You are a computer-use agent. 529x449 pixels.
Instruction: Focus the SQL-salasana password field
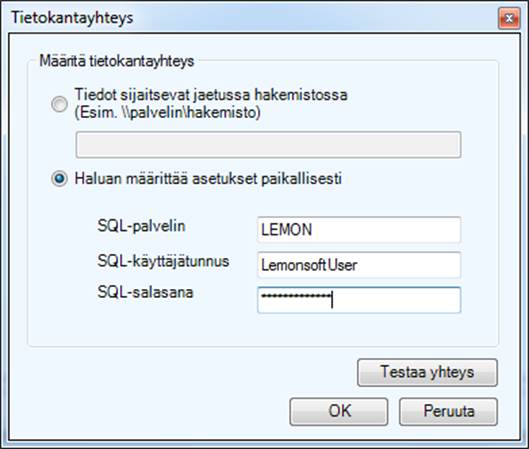click(x=359, y=300)
